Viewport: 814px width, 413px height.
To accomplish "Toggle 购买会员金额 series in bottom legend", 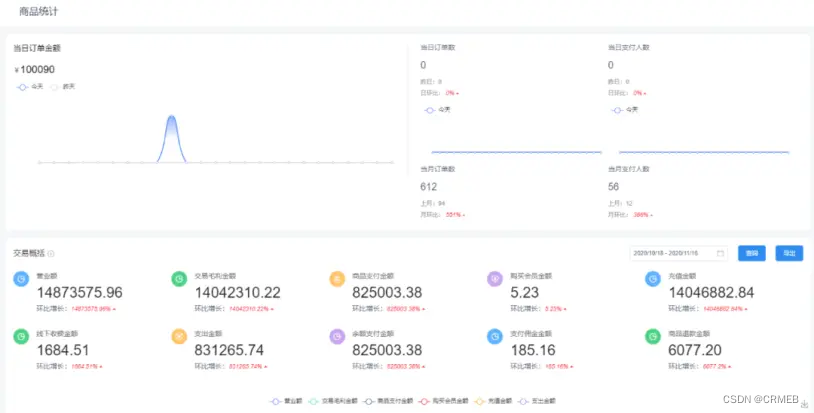I will coord(444,401).
